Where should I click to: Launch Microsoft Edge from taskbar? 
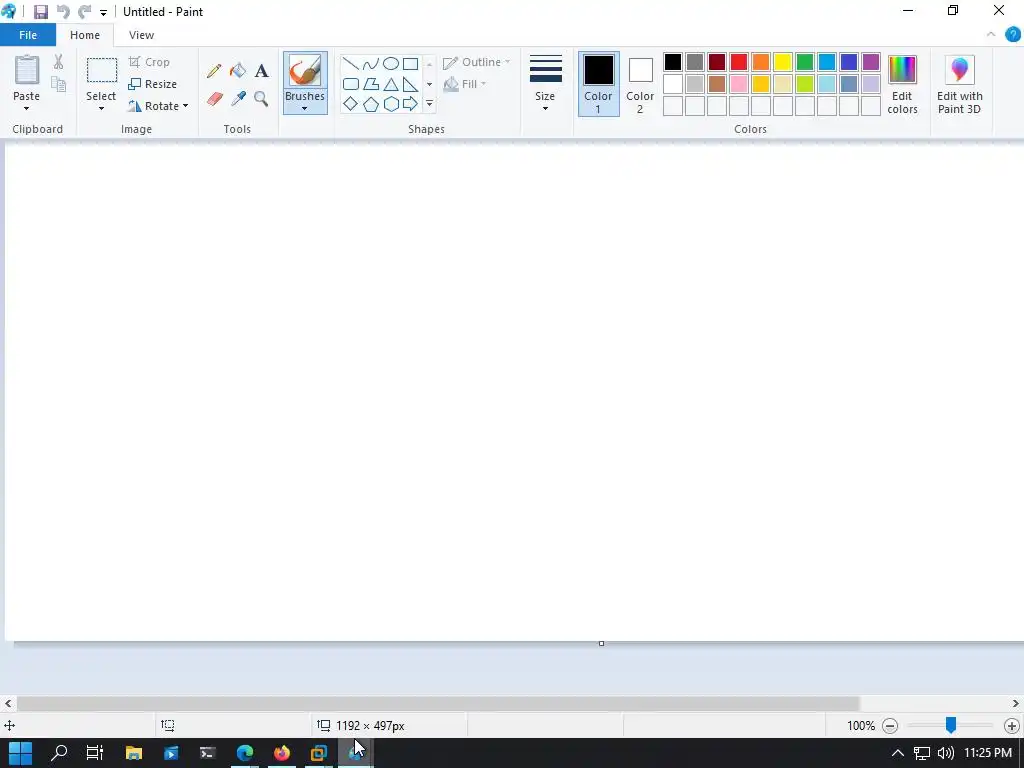(245, 753)
